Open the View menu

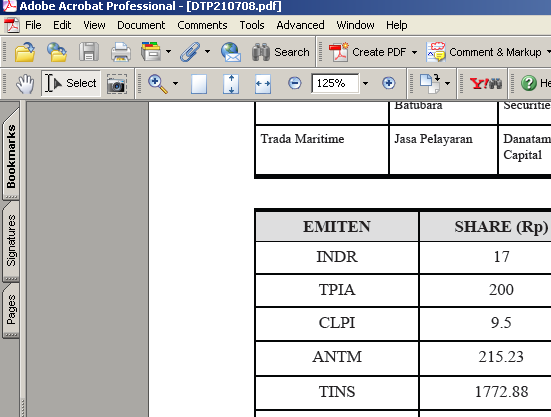click(94, 25)
